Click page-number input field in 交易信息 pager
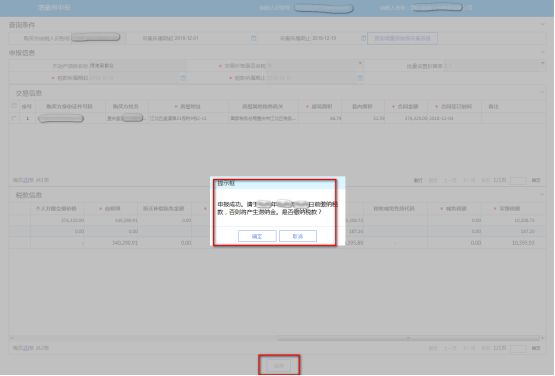Viewport: 555px width, 376px height. click(518, 181)
